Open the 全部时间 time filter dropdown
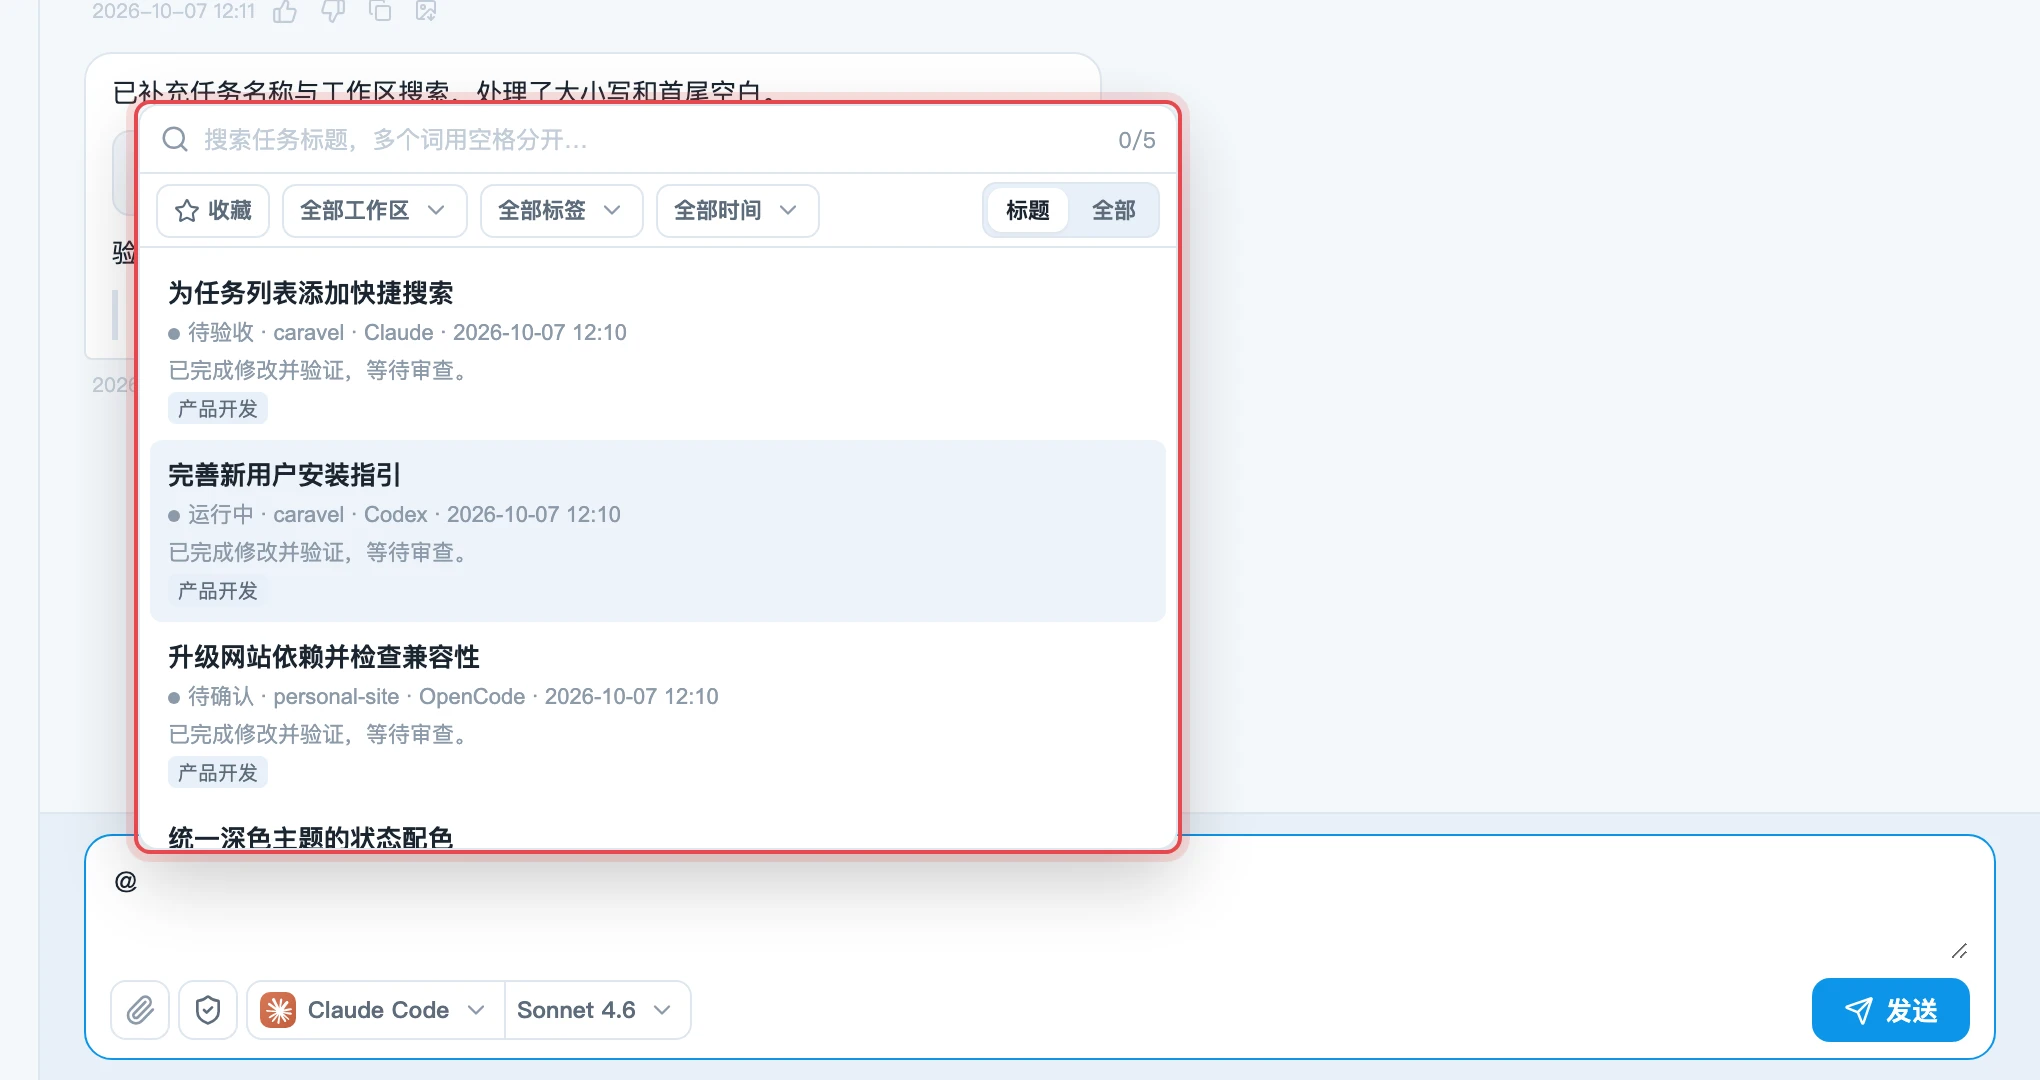2040x1080 pixels. coord(737,210)
